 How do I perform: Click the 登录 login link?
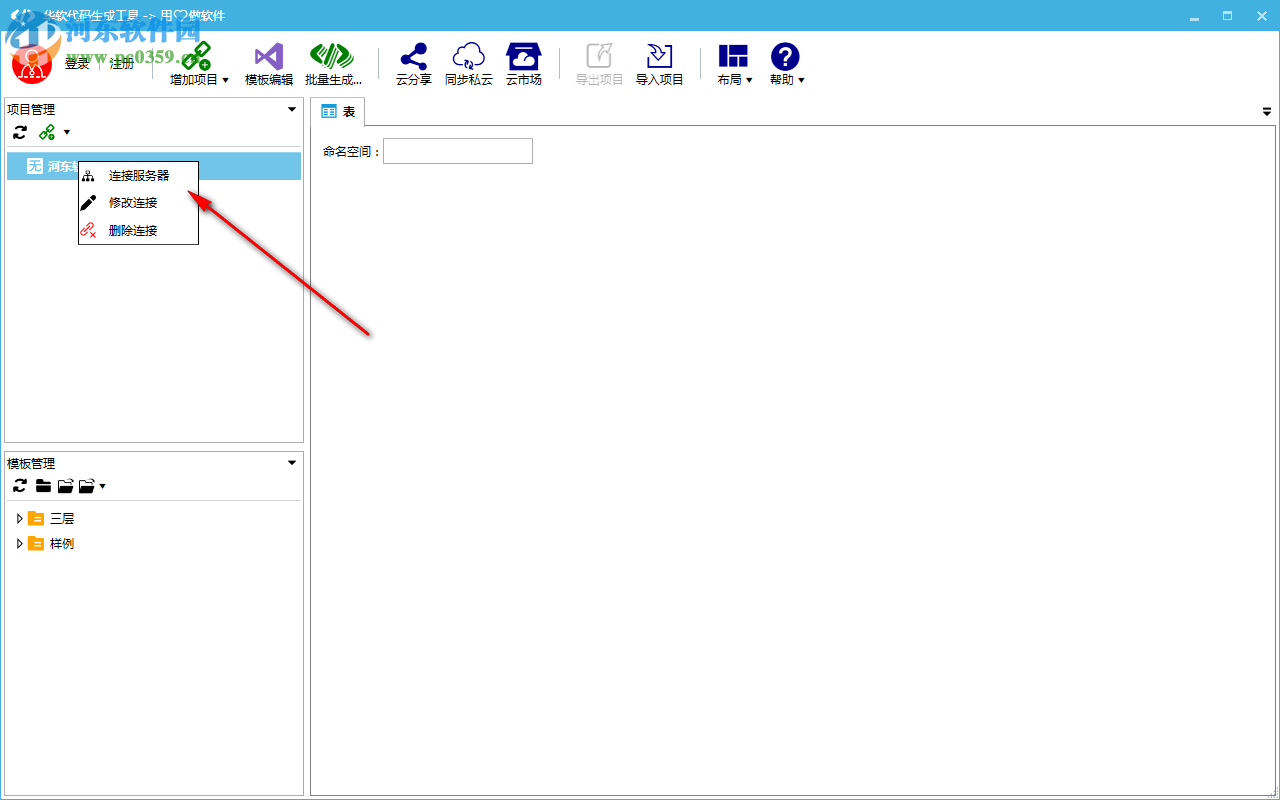pos(77,63)
